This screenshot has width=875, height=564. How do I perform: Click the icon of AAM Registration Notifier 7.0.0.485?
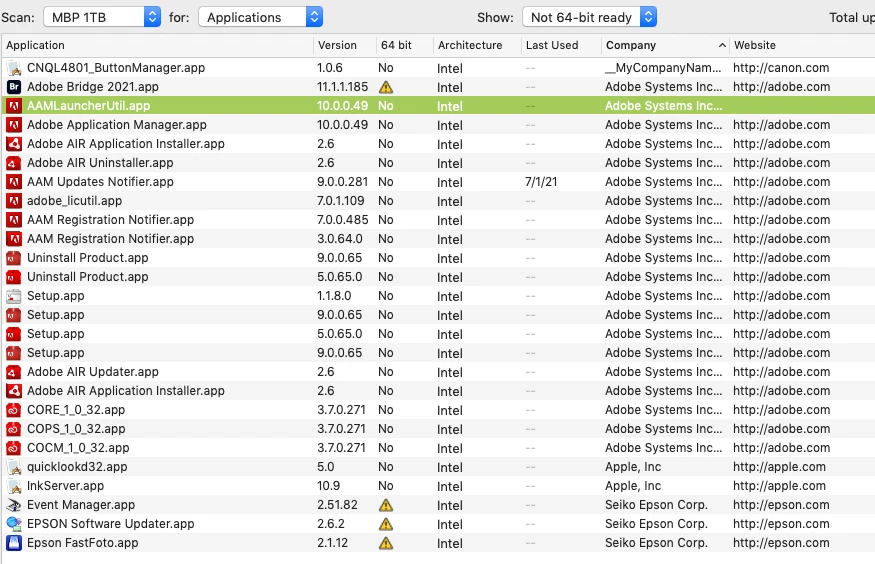14,220
